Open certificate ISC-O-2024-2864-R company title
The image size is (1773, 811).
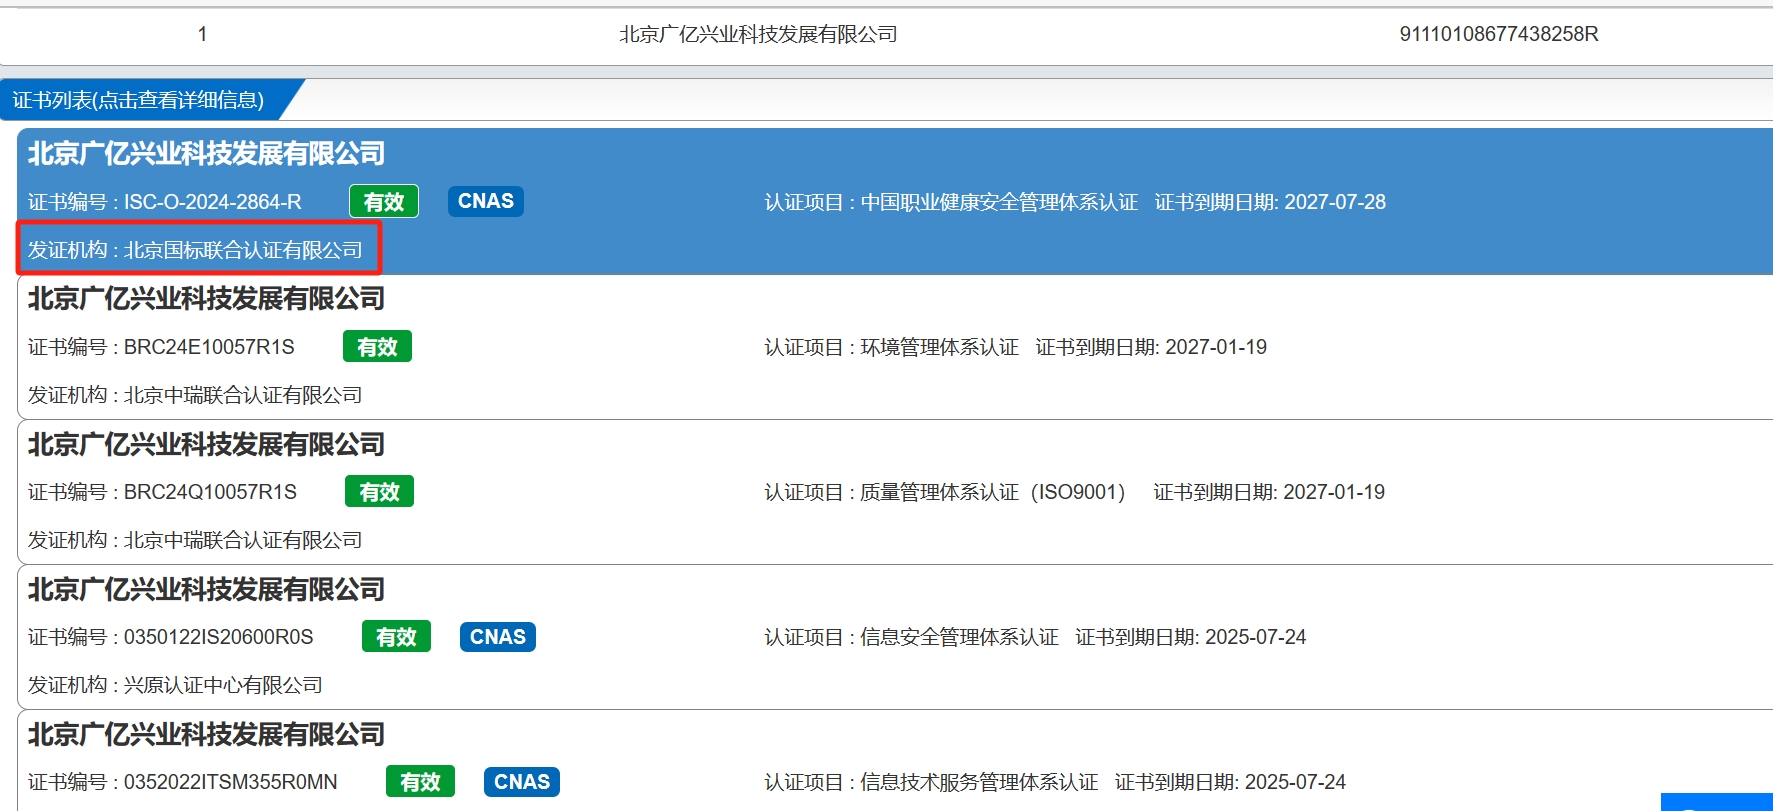point(207,153)
